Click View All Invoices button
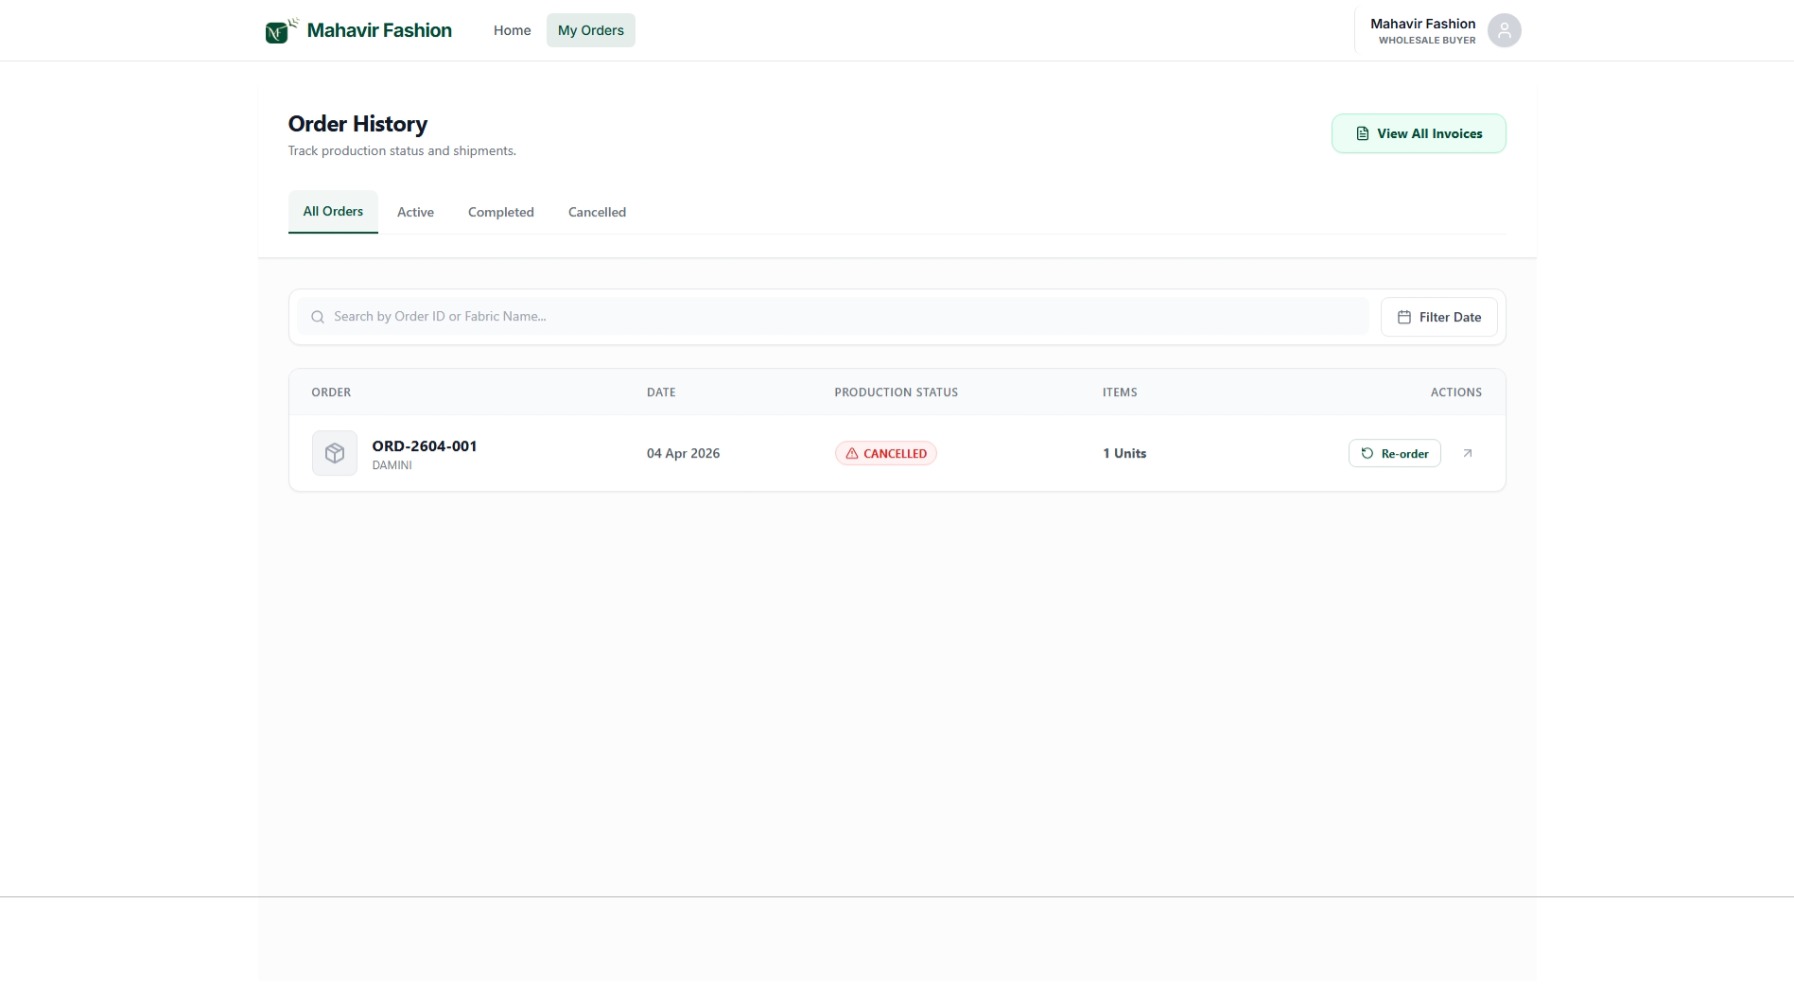This screenshot has width=1794, height=1003. [1417, 134]
